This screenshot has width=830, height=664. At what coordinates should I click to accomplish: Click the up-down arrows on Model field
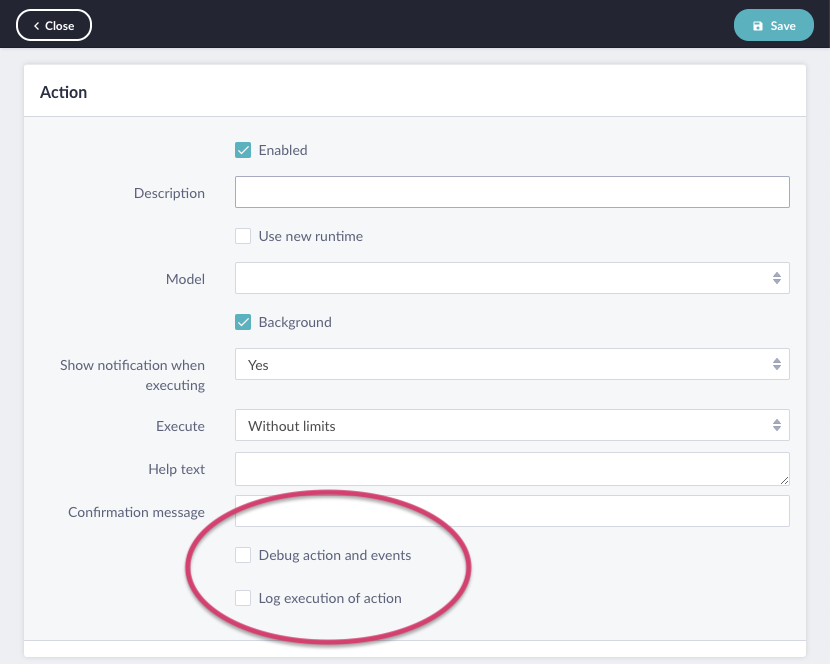(x=776, y=279)
